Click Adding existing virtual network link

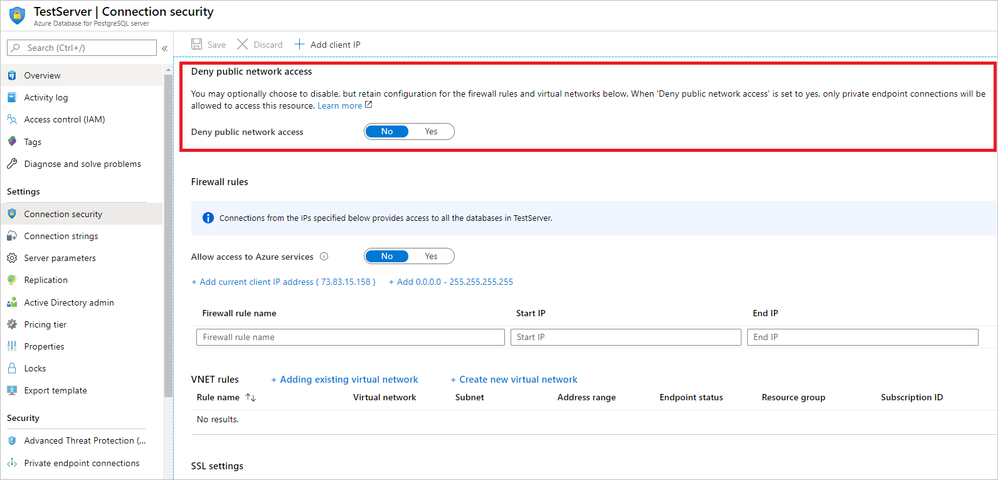tap(344, 379)
